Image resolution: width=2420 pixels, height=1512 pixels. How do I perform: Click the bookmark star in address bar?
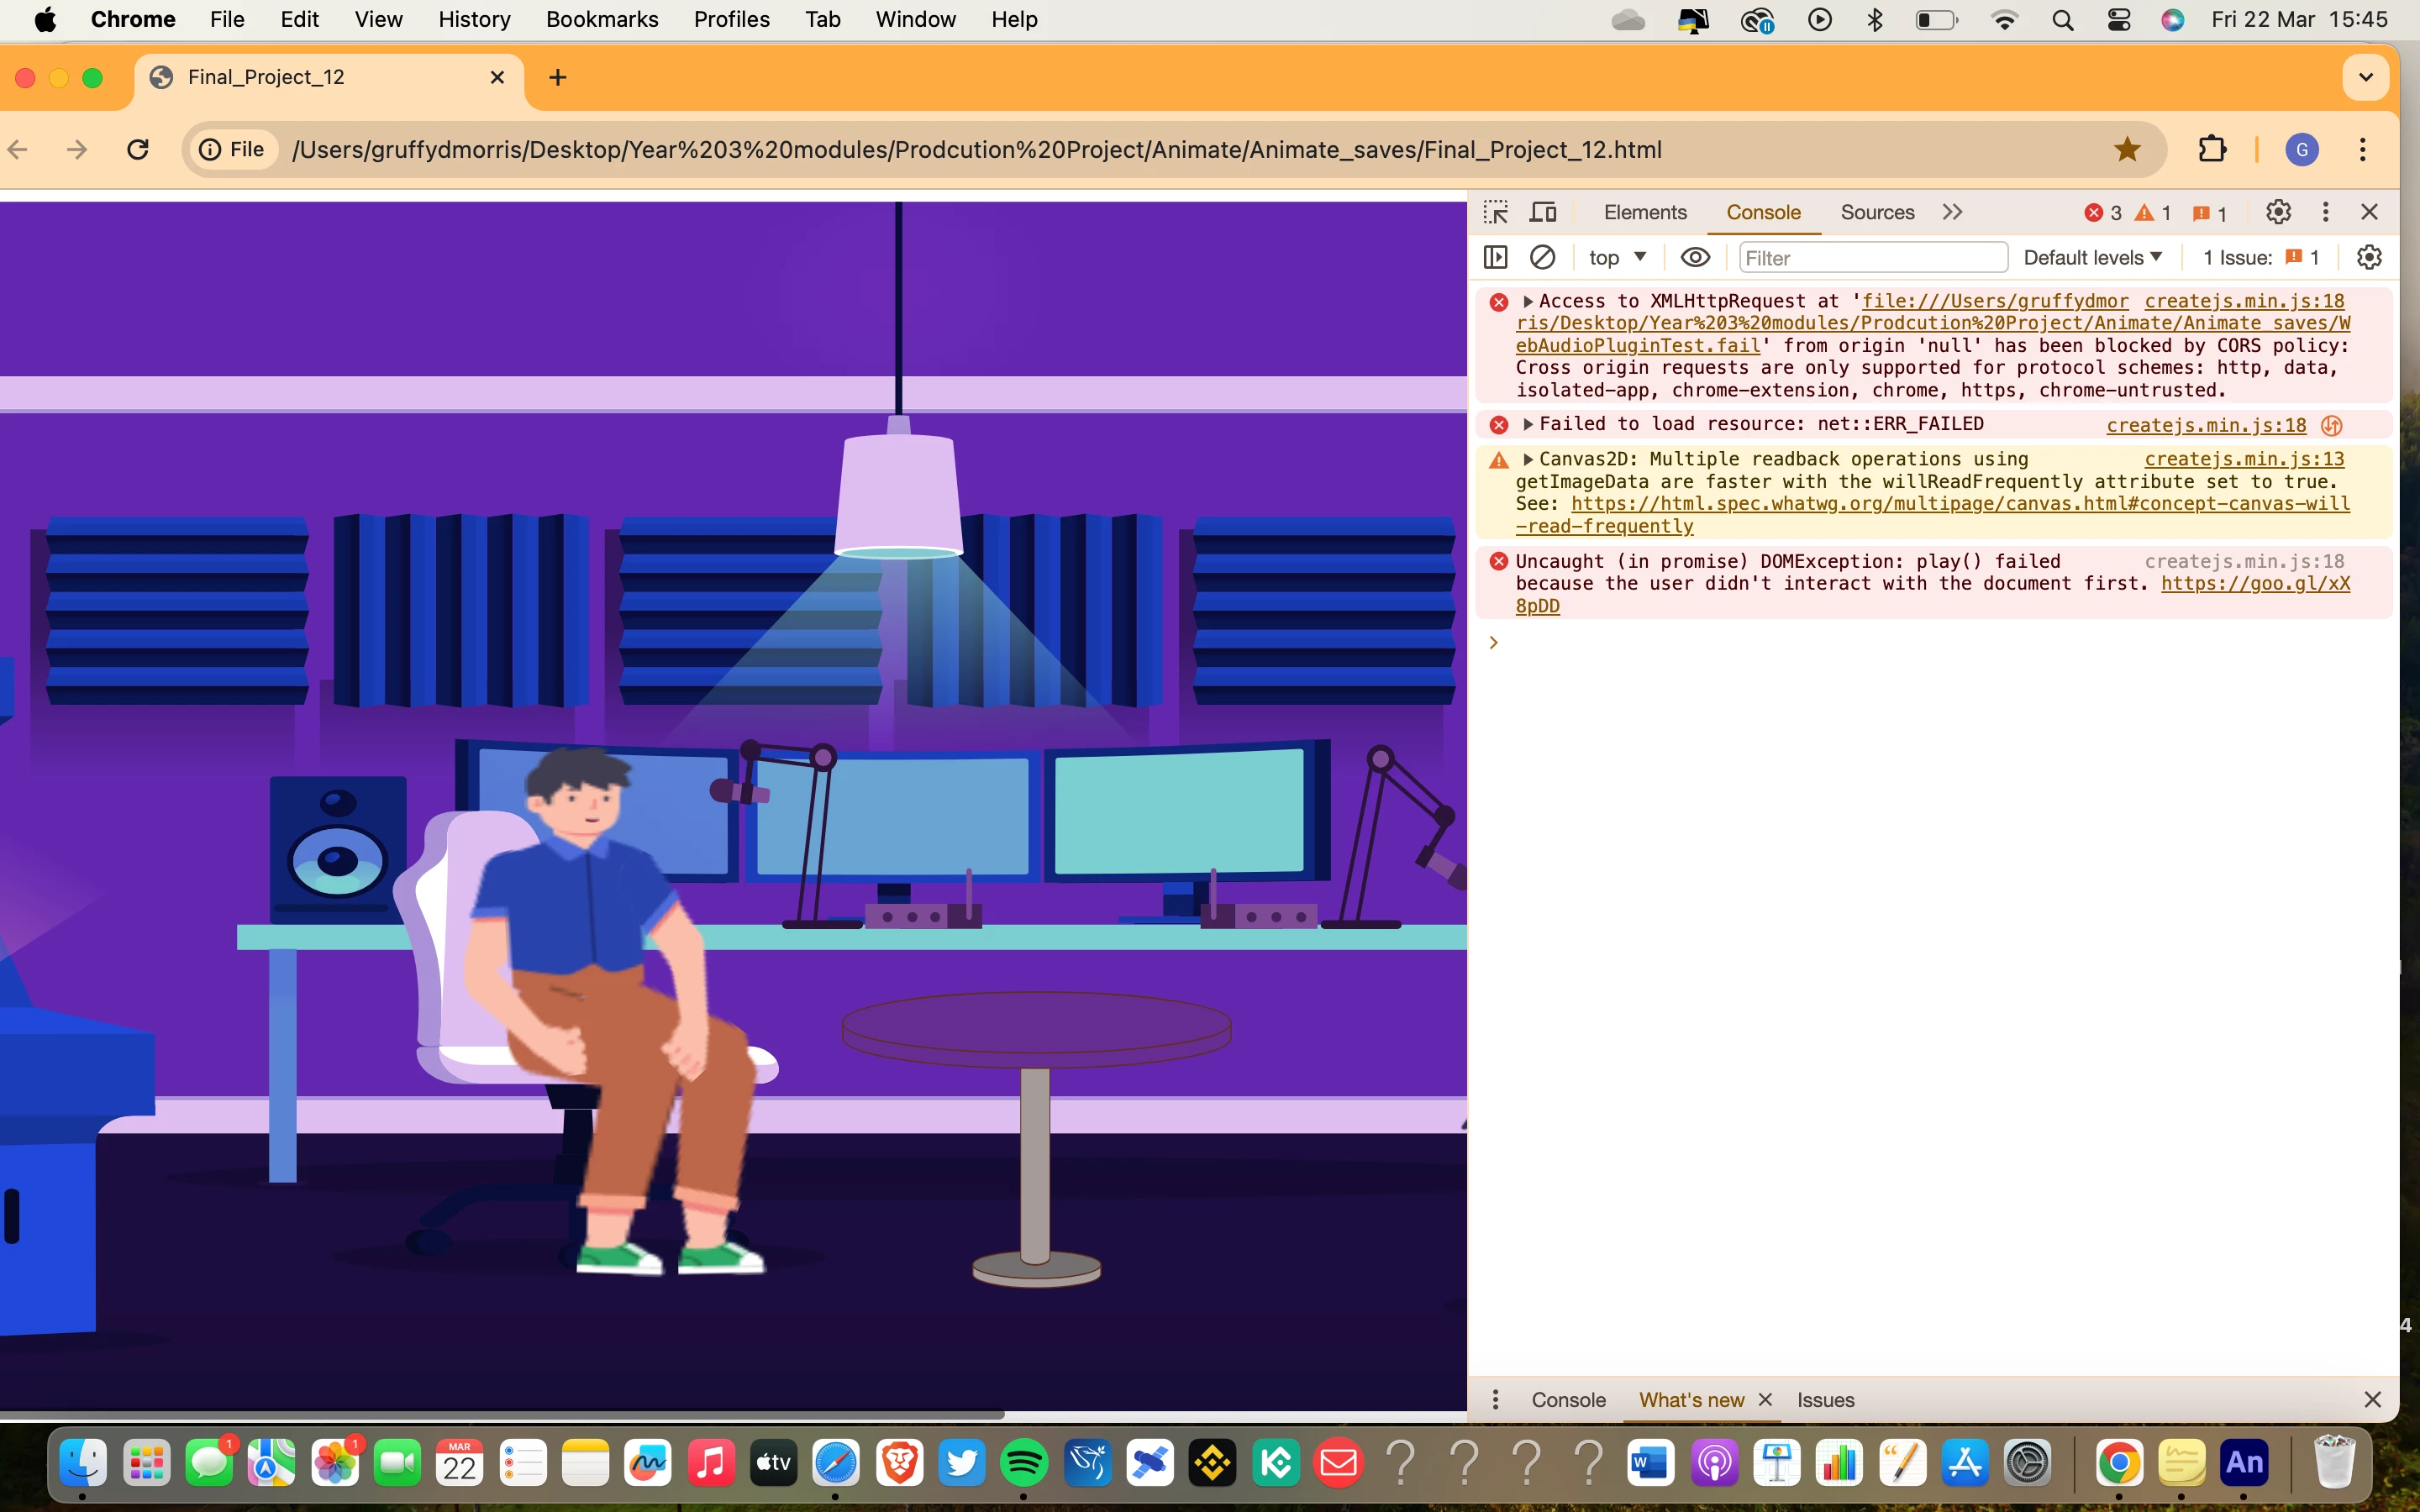point(2127,149)
